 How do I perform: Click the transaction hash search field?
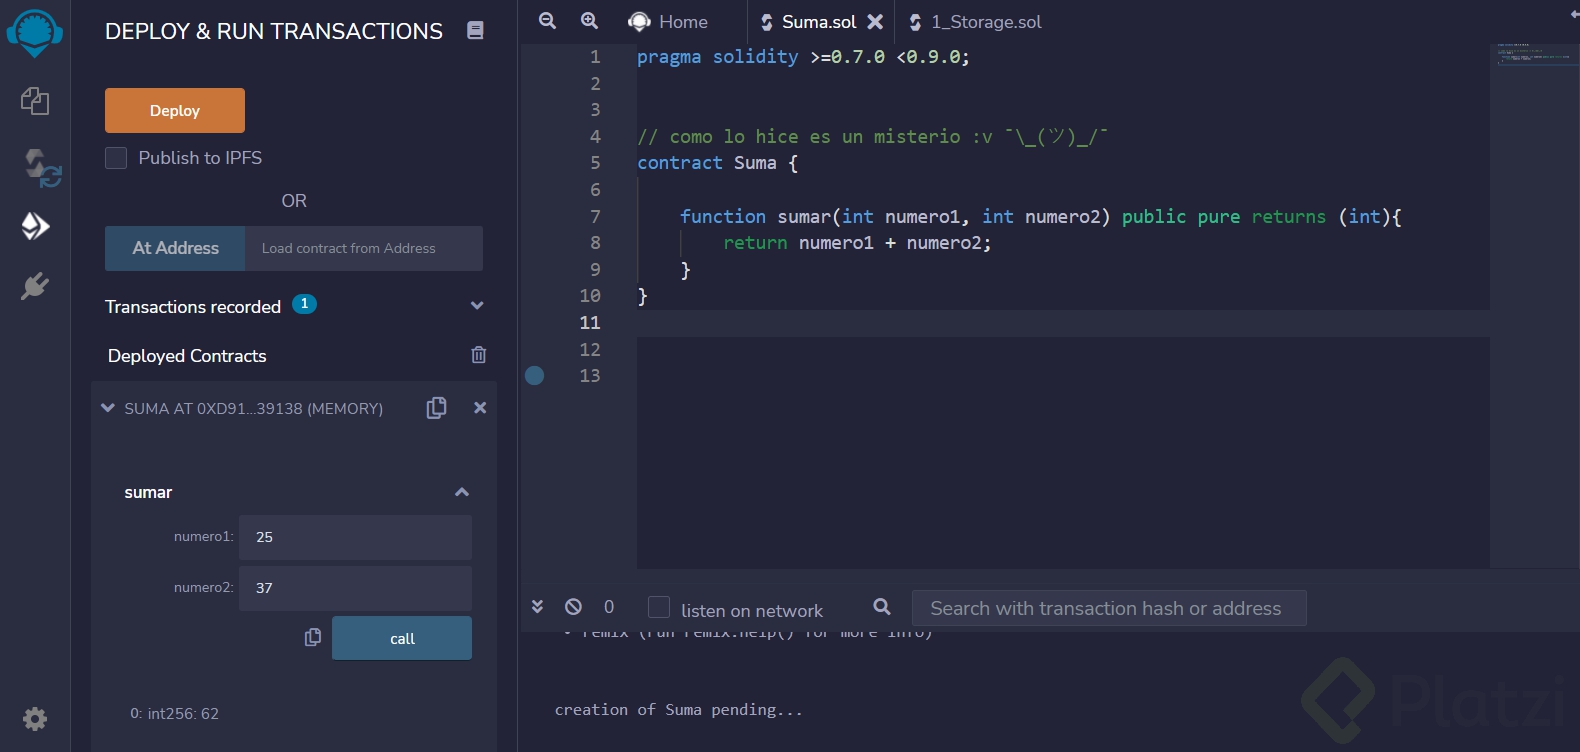[x=1109, y=608]
